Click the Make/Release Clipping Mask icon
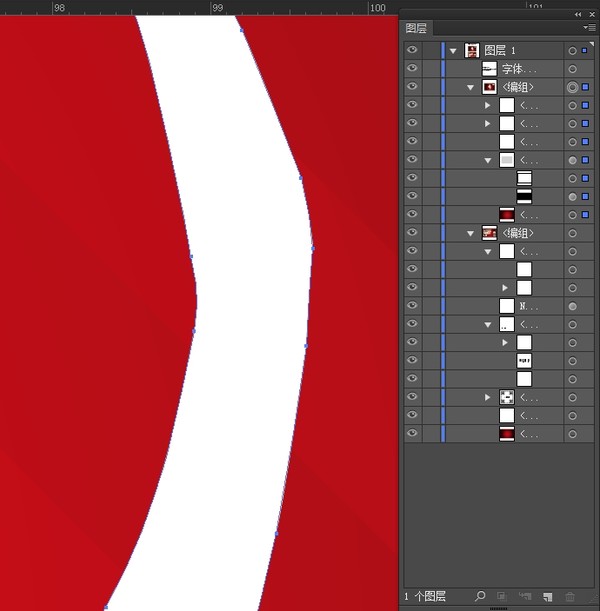This screenshot has width=600, height=611. point(501,596)
